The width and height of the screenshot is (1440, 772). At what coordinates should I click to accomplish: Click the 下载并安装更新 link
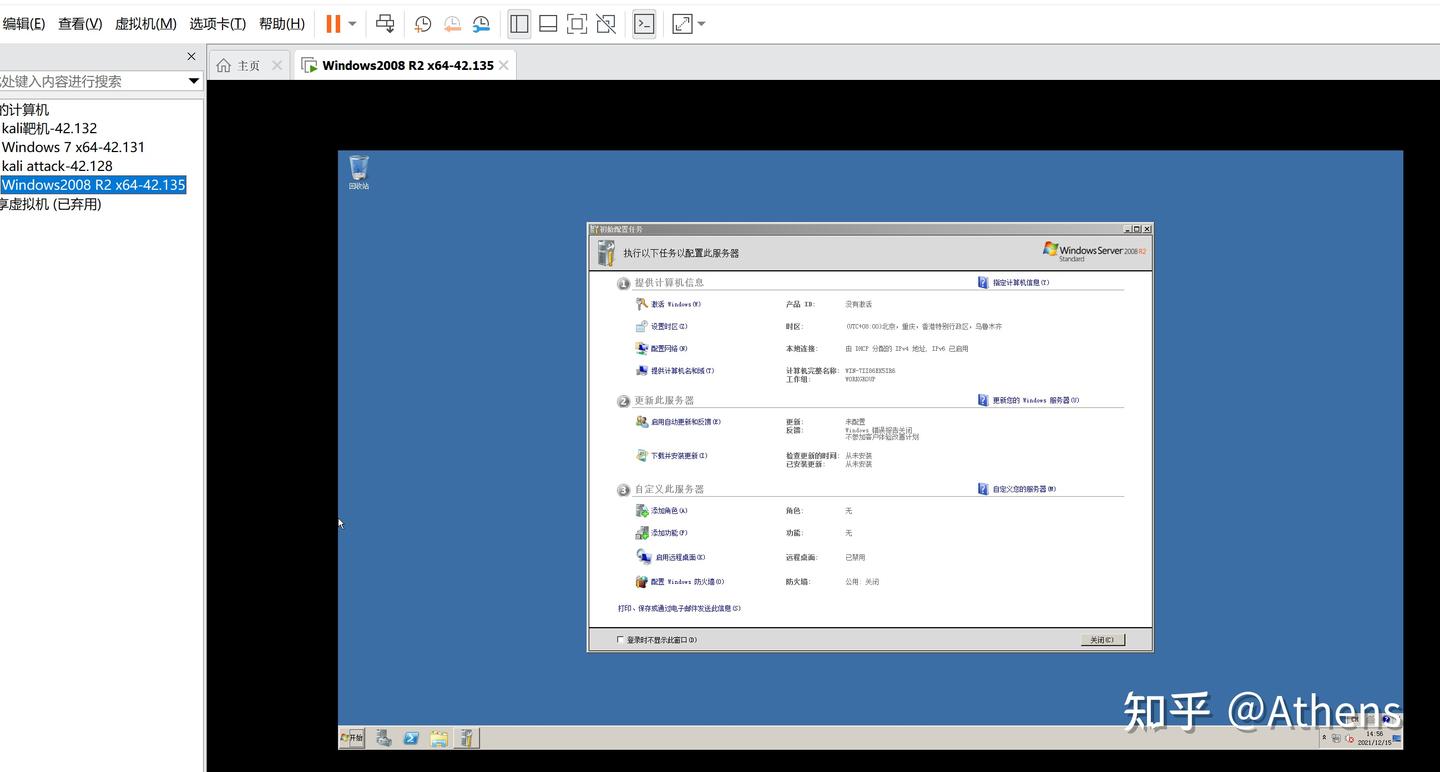pos(679,456)
